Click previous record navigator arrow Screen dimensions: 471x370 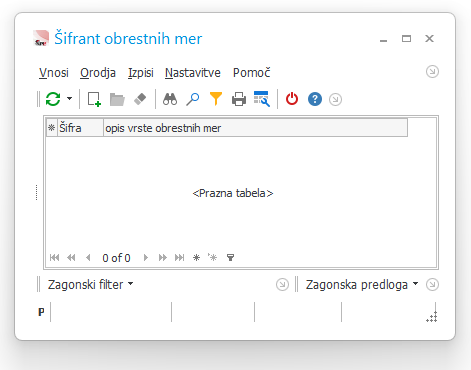pos(88,257)
